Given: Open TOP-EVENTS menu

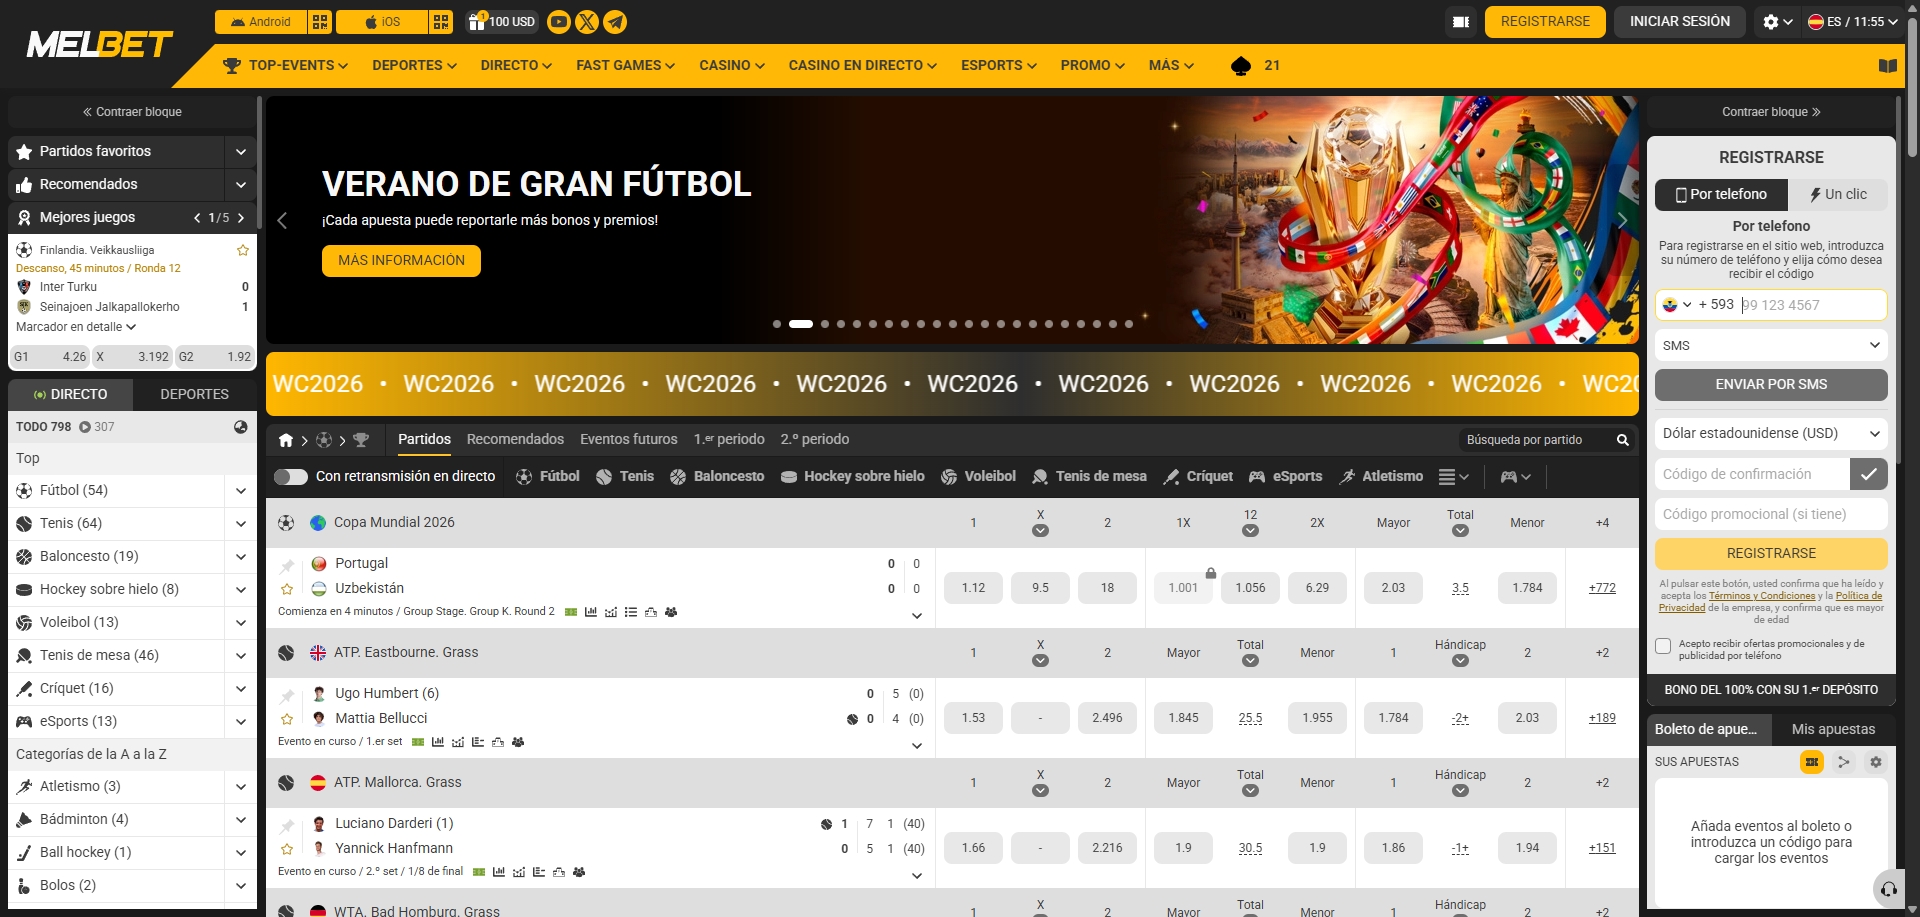Looking at the screenshot, I should coord(285,66).
